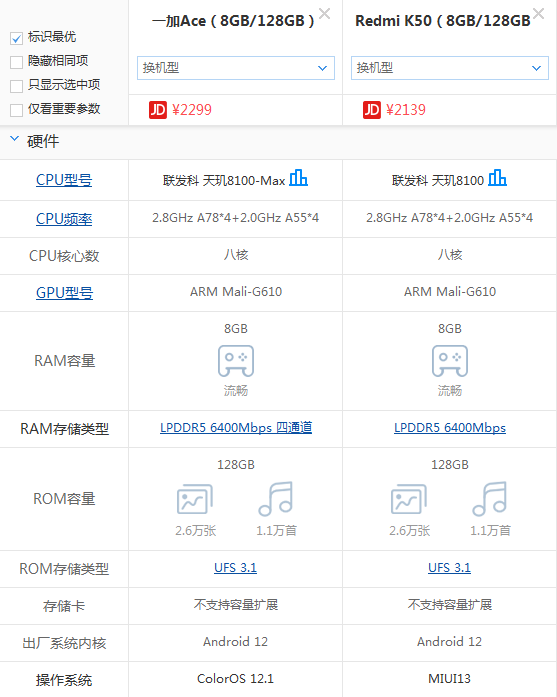Viewport: 557px width, 697px height.
Task: Remove 一加Ace from the comparison
Action: coord(325,14)
